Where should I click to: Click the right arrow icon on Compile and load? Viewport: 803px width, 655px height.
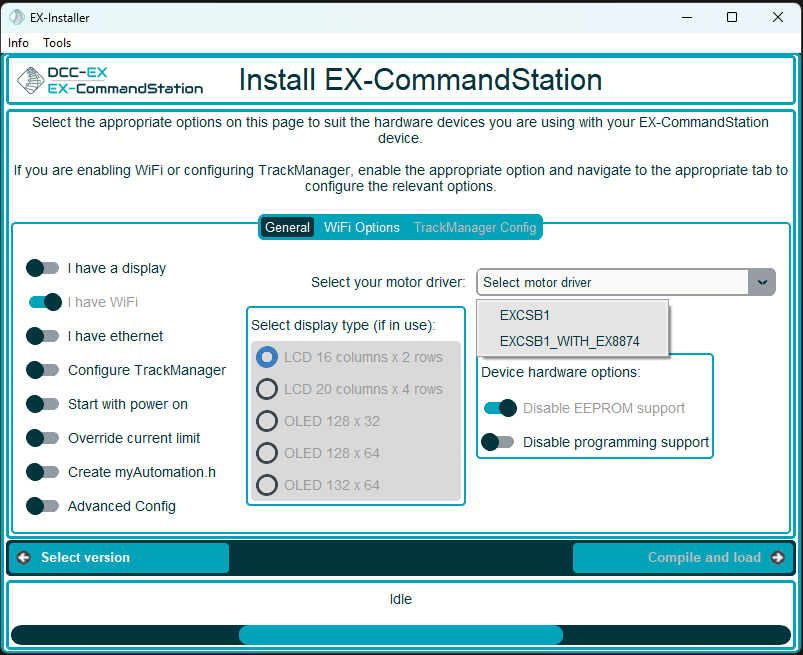(x=777, y=557)
